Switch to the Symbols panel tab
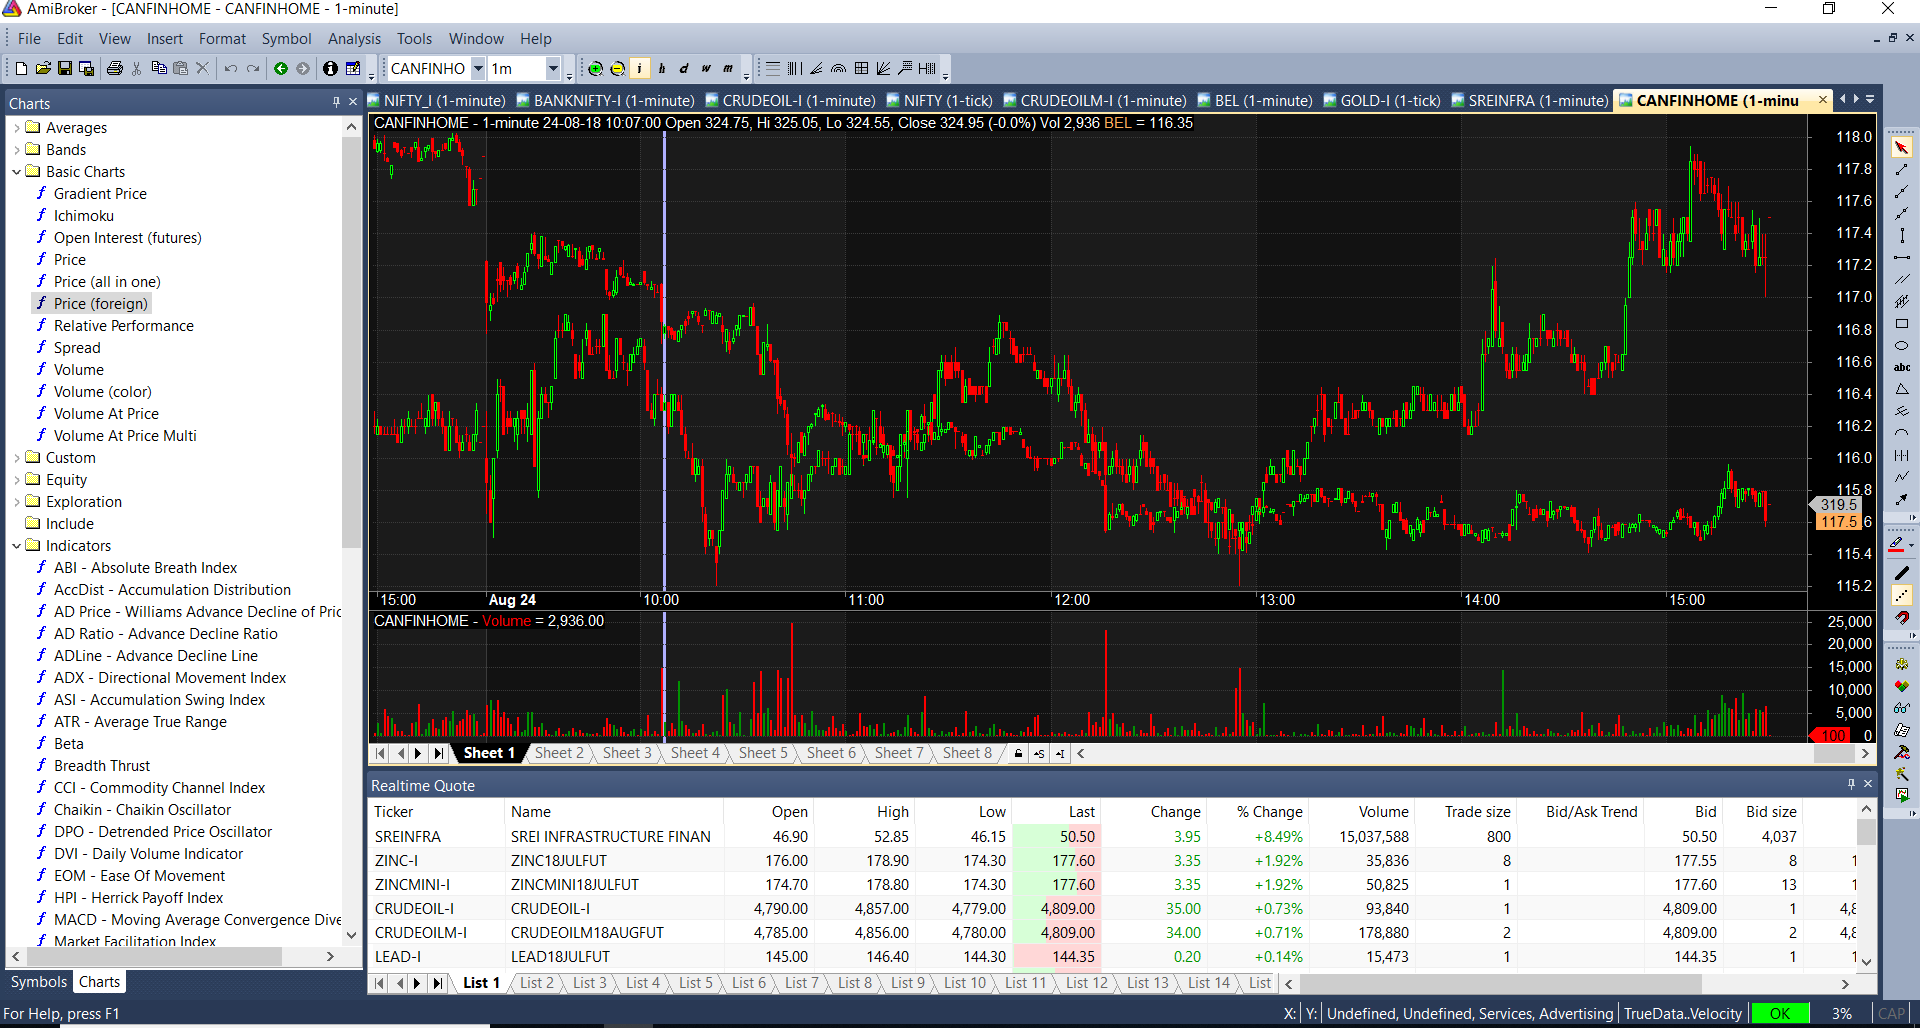 38,982
